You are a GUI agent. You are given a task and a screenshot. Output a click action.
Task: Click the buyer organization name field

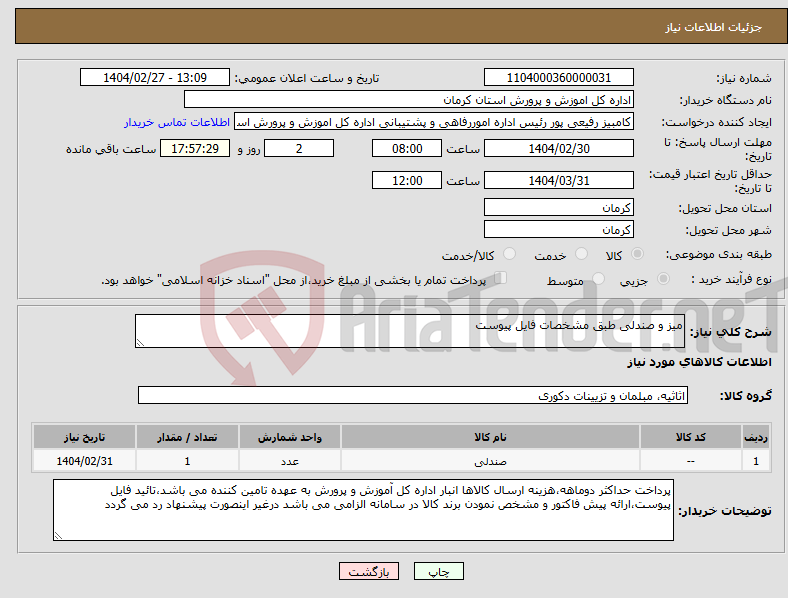point(409,99)
